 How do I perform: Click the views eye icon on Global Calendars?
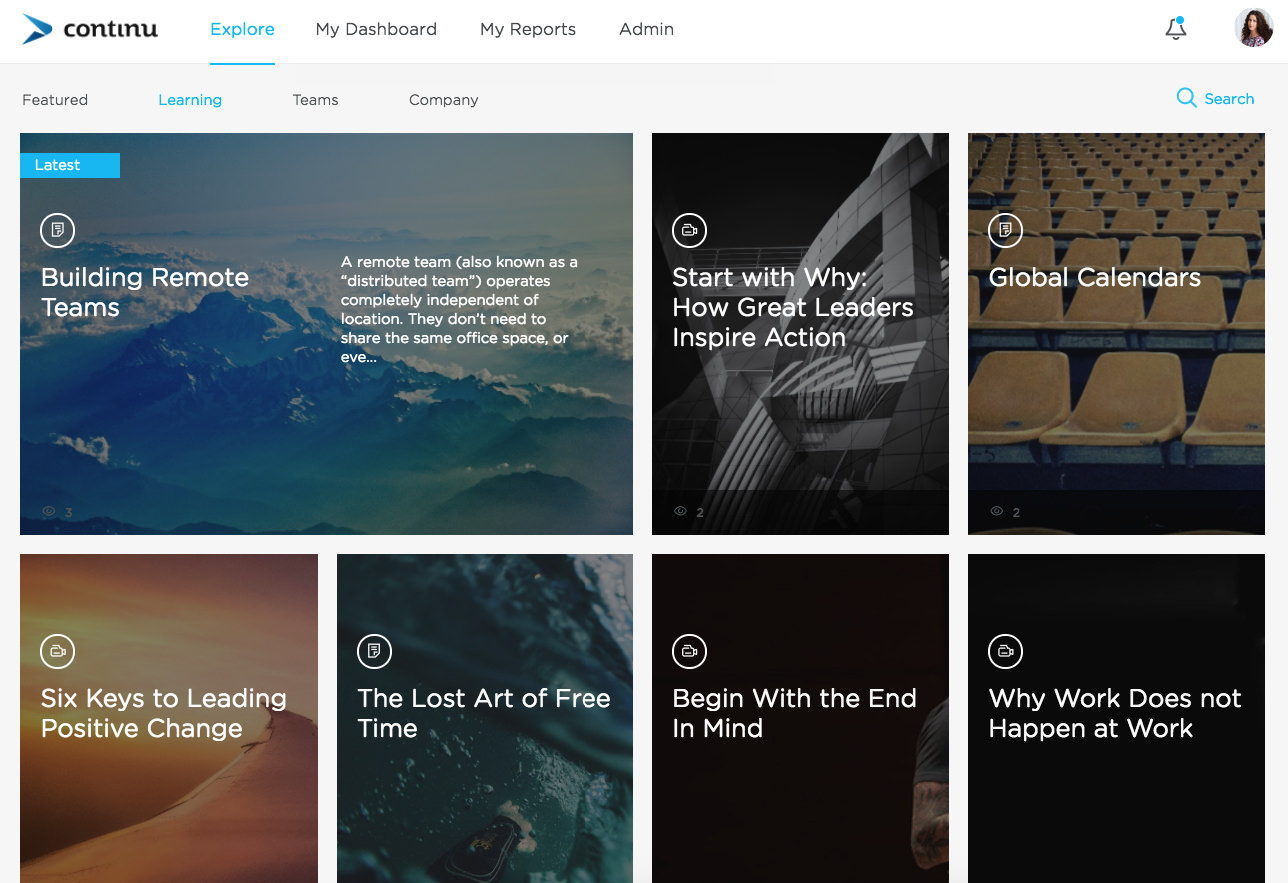(x=996, y=511)
